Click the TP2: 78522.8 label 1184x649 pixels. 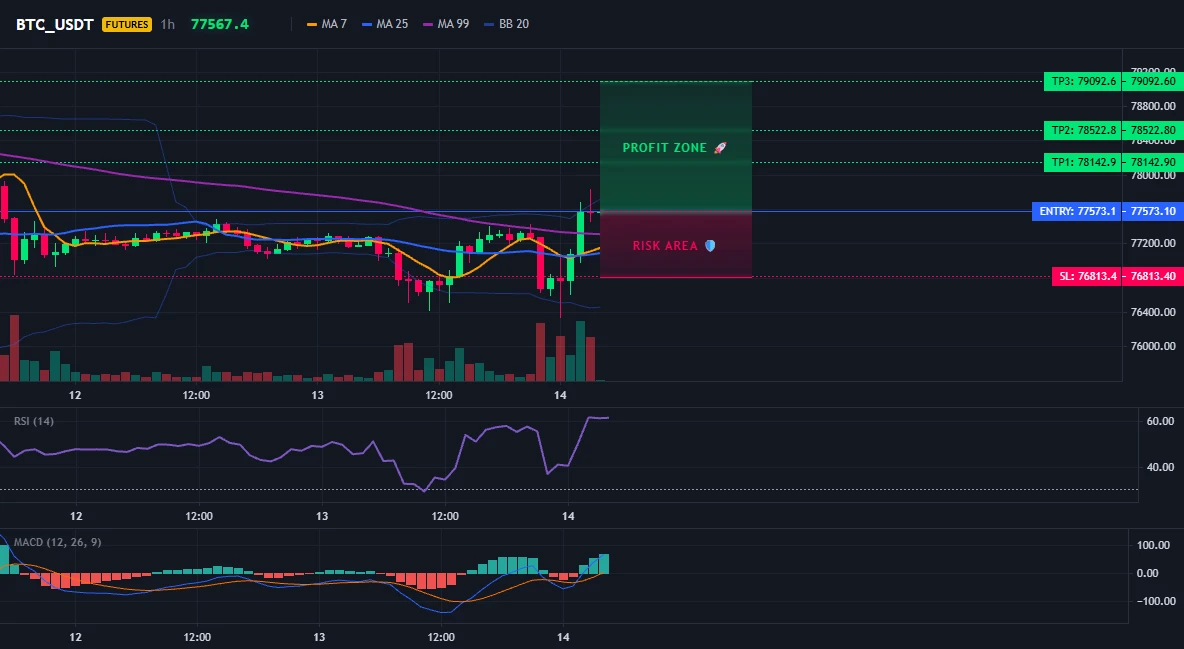pyautogui.click(x=1083, y=130)
